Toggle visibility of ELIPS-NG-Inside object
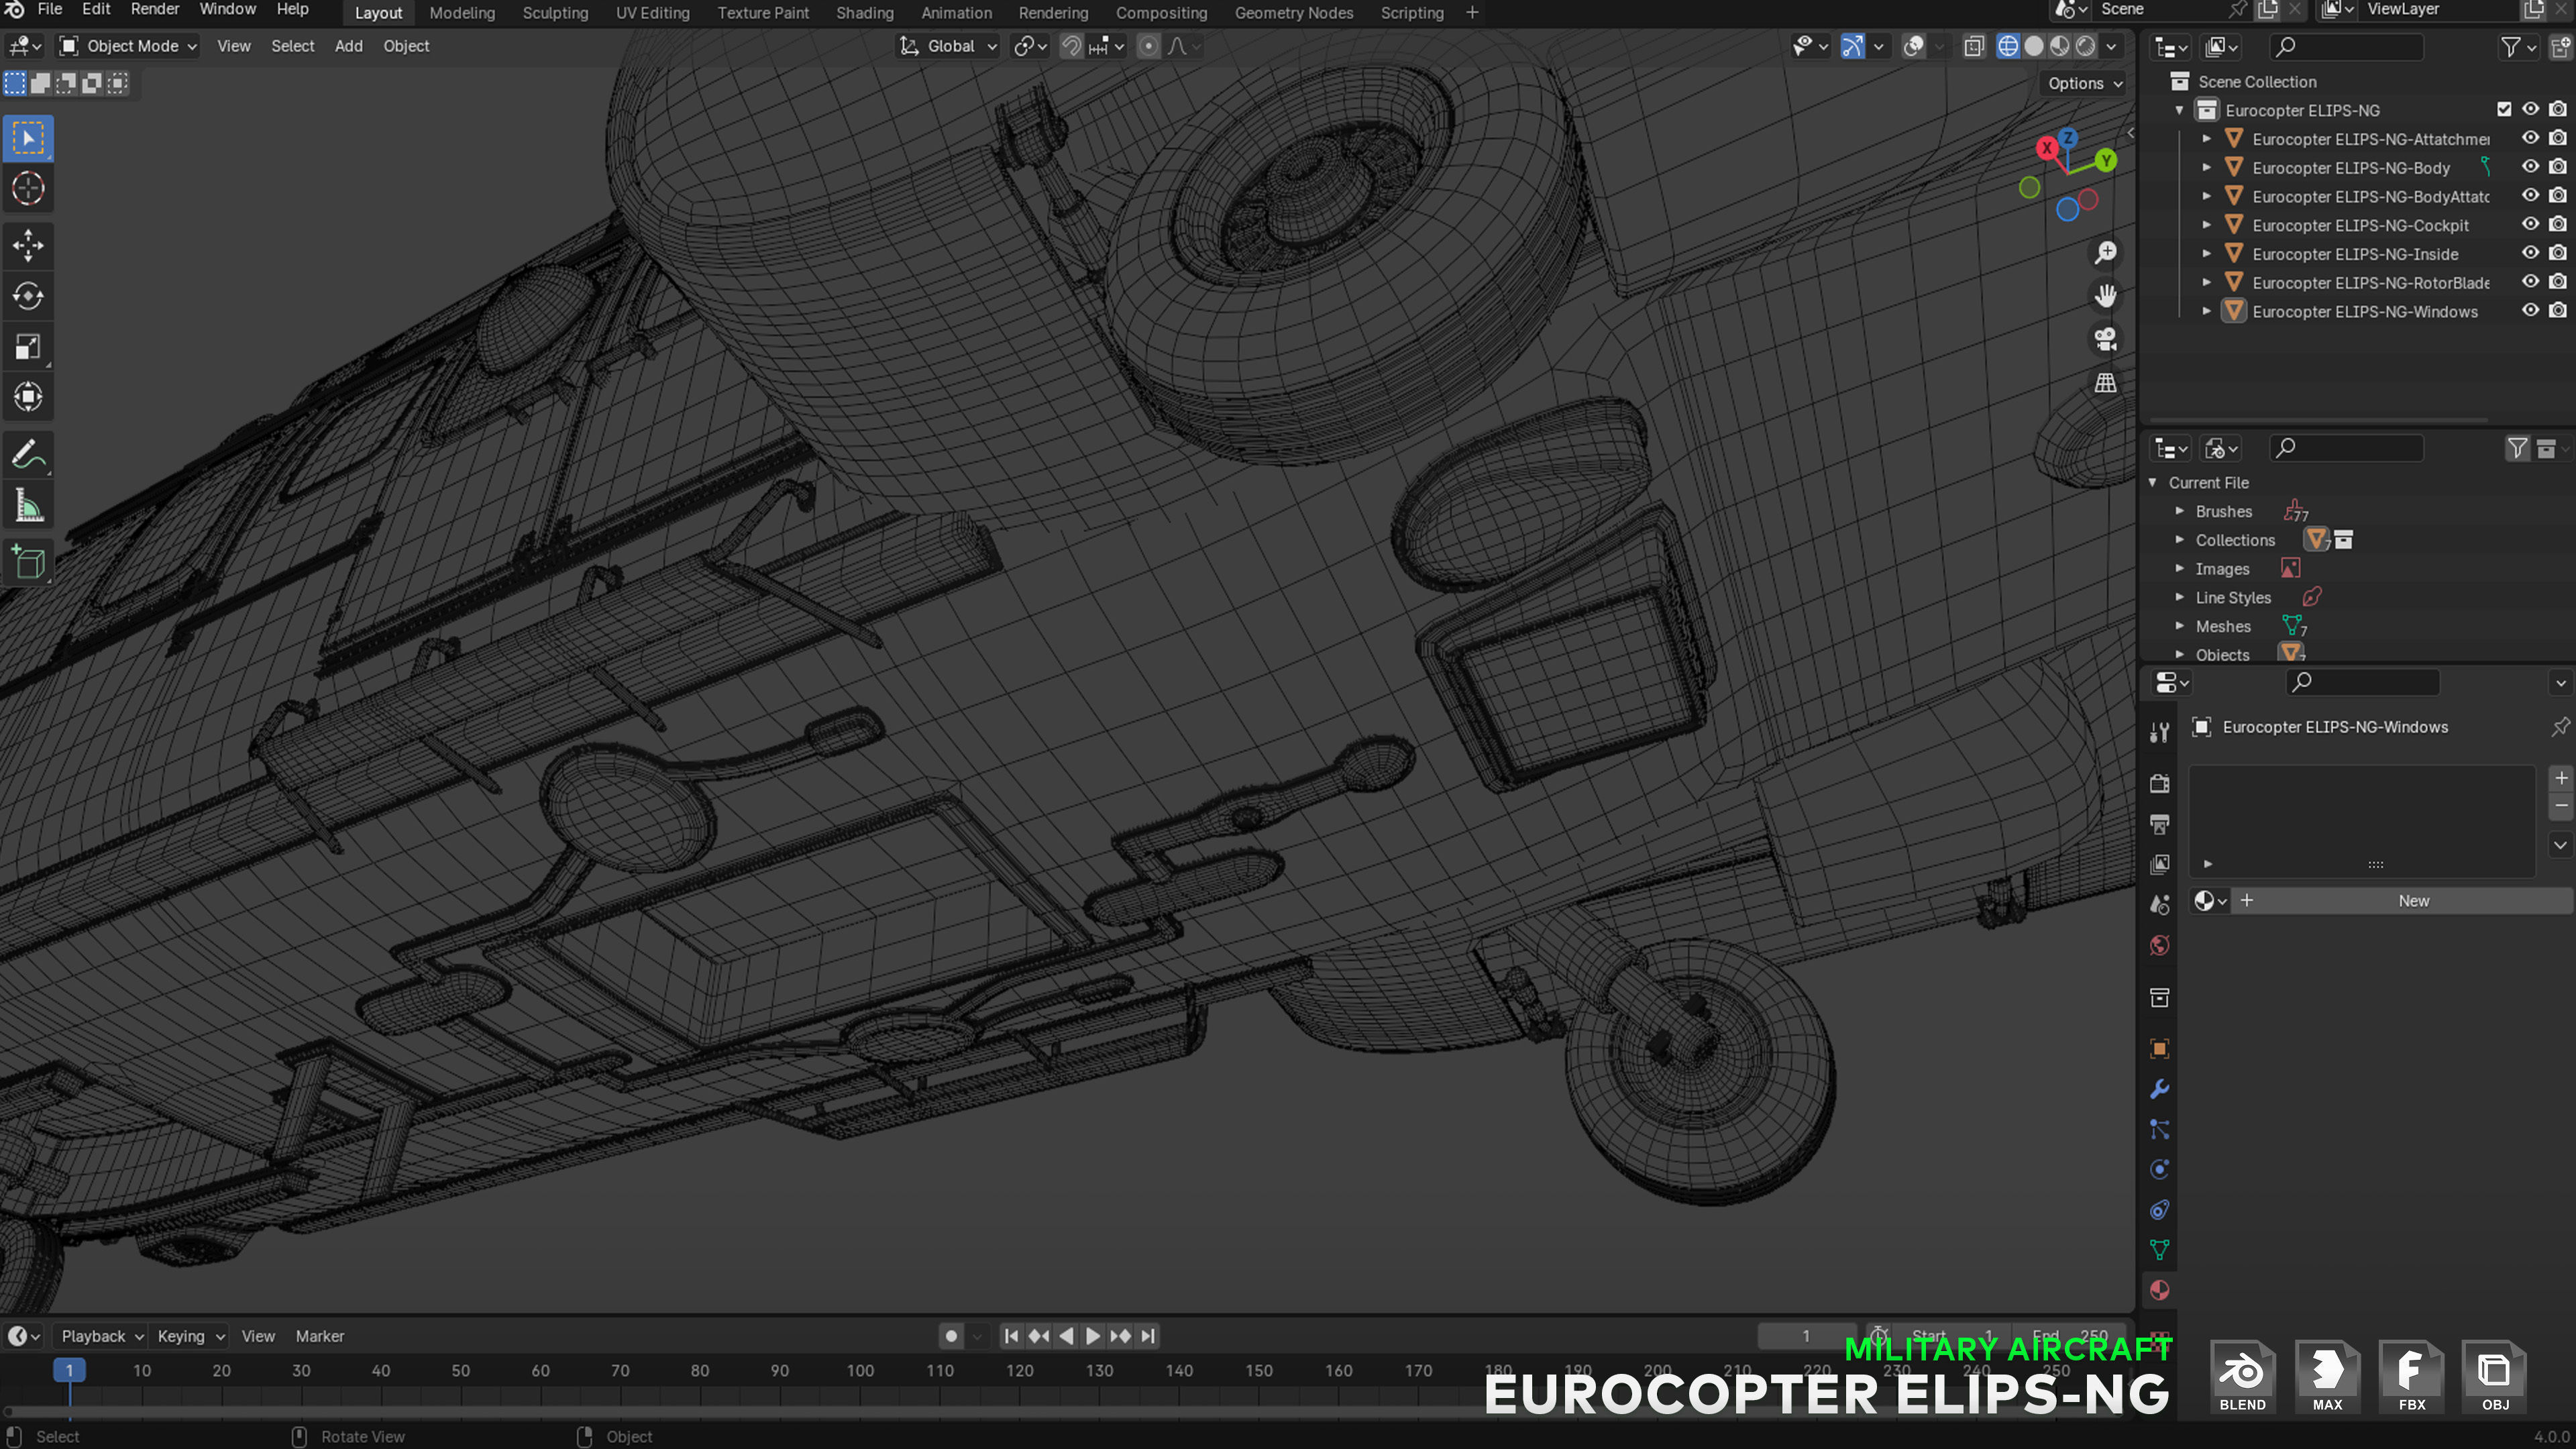This screenshot has width=2576, height=1449. coord(2530,253)
